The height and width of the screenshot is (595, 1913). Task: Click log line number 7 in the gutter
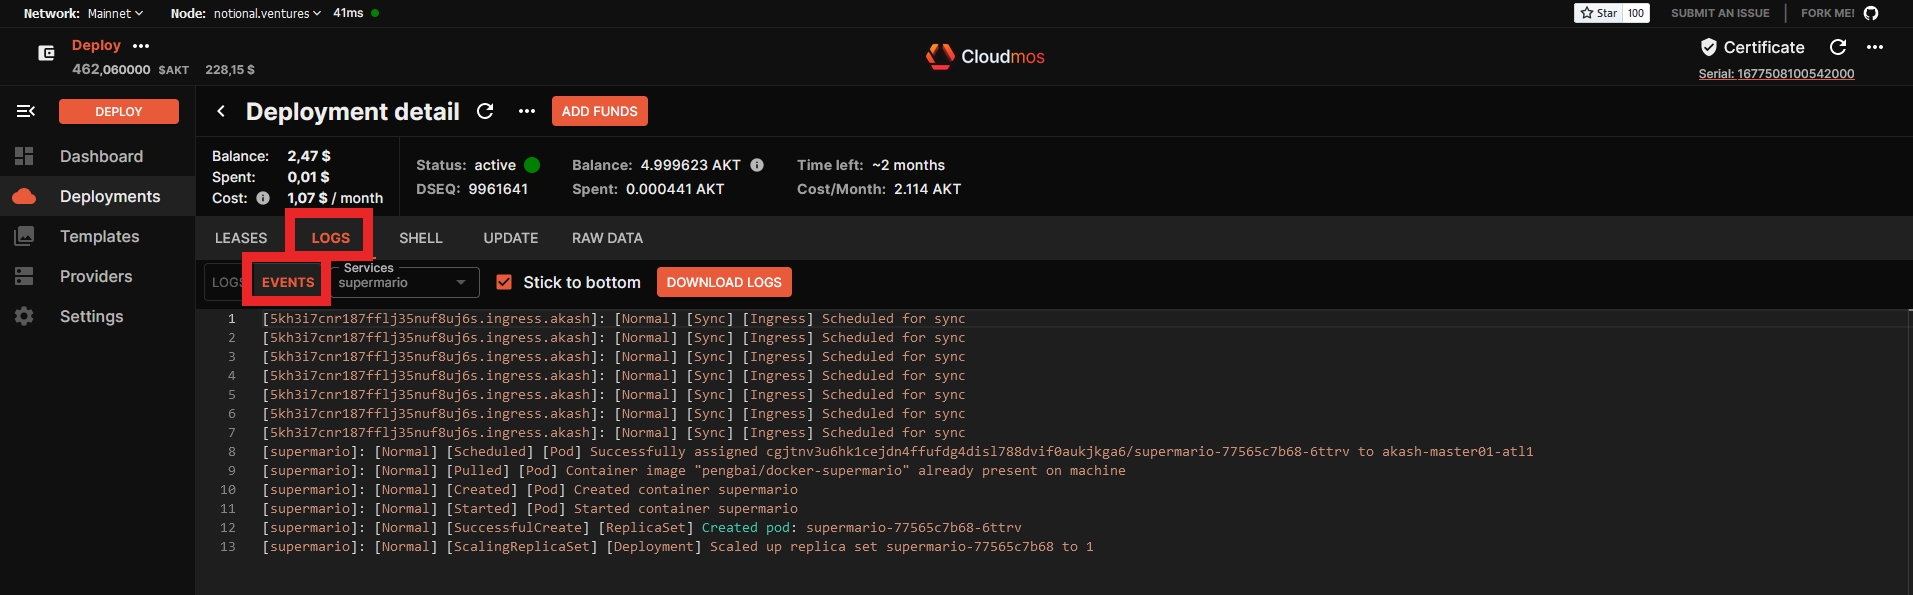click(x=232, y=433)
